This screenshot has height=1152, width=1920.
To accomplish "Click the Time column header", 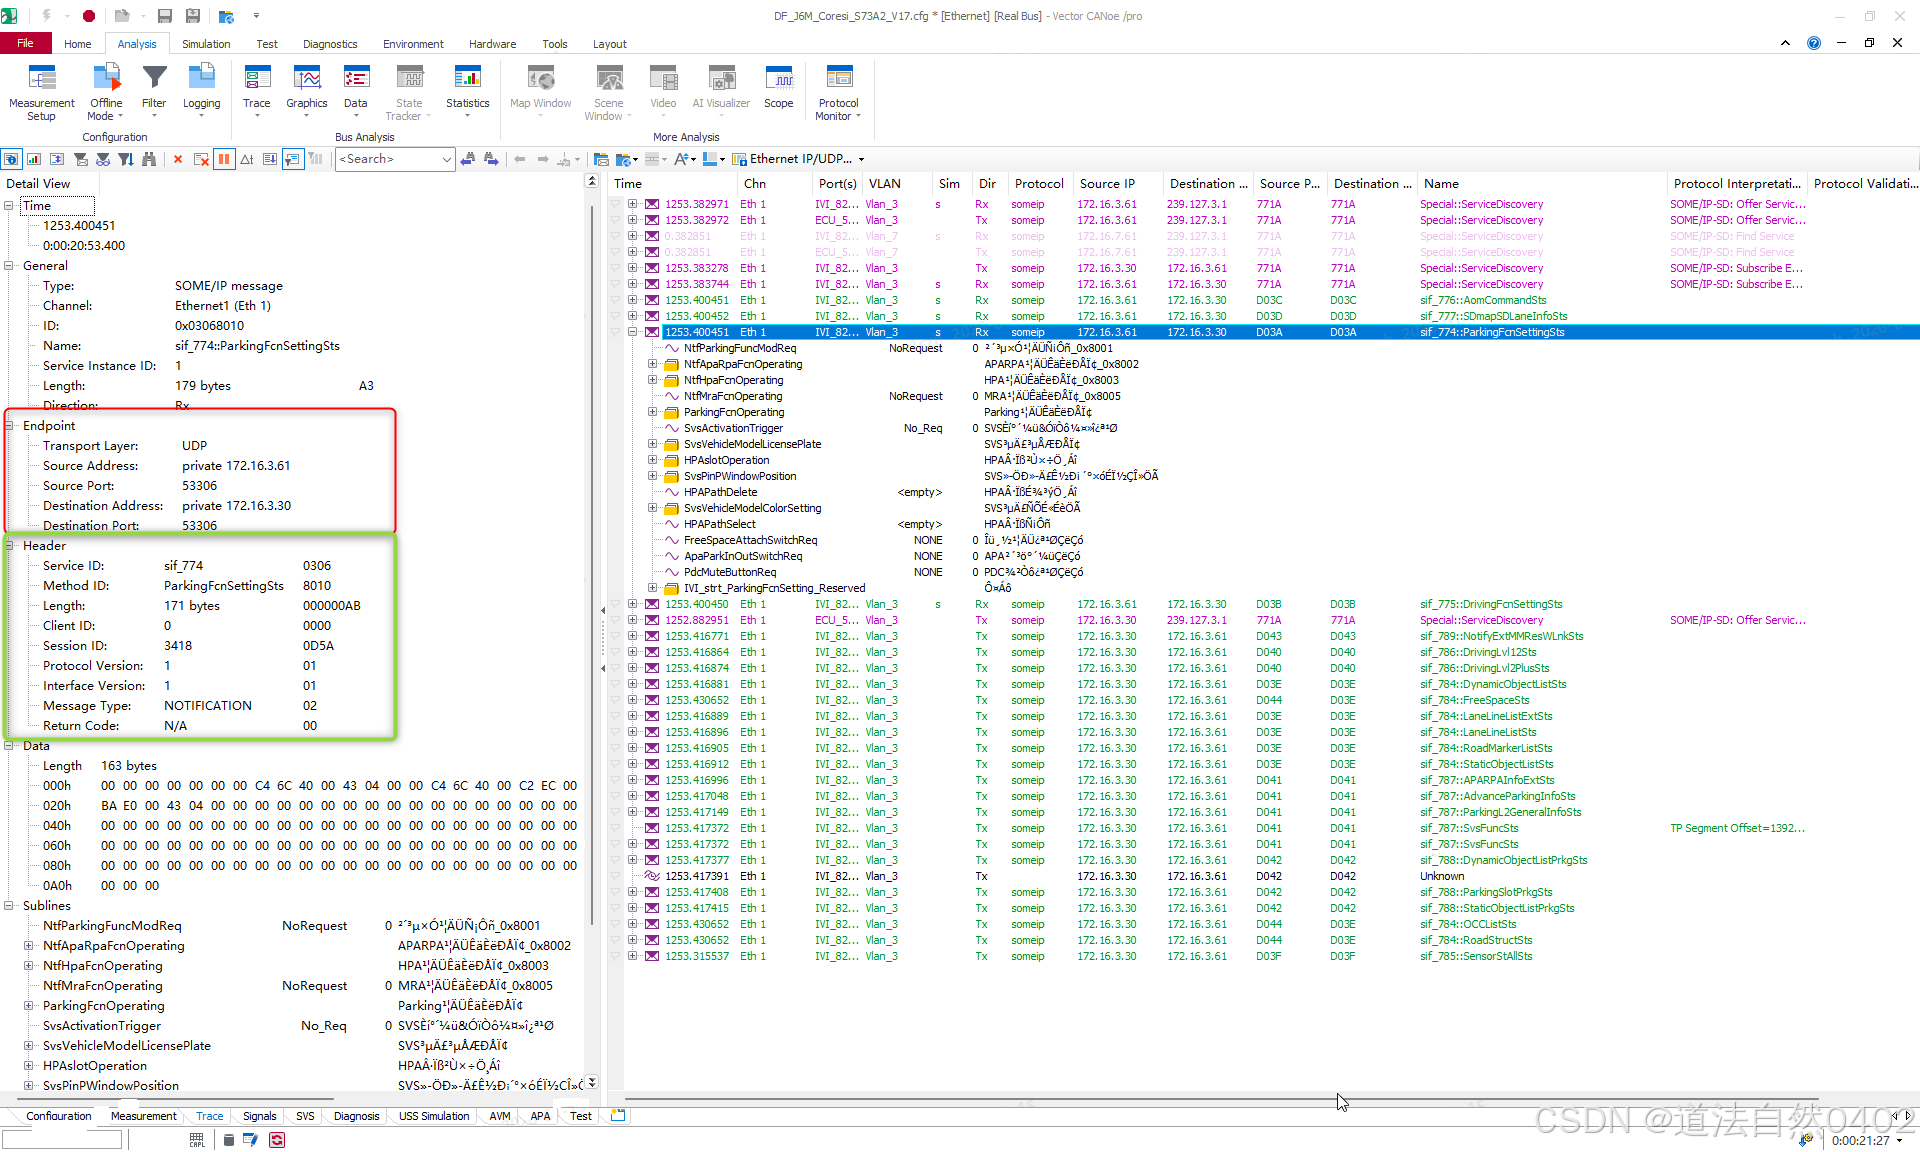I will pyautogui.click(x=628, y=184).
